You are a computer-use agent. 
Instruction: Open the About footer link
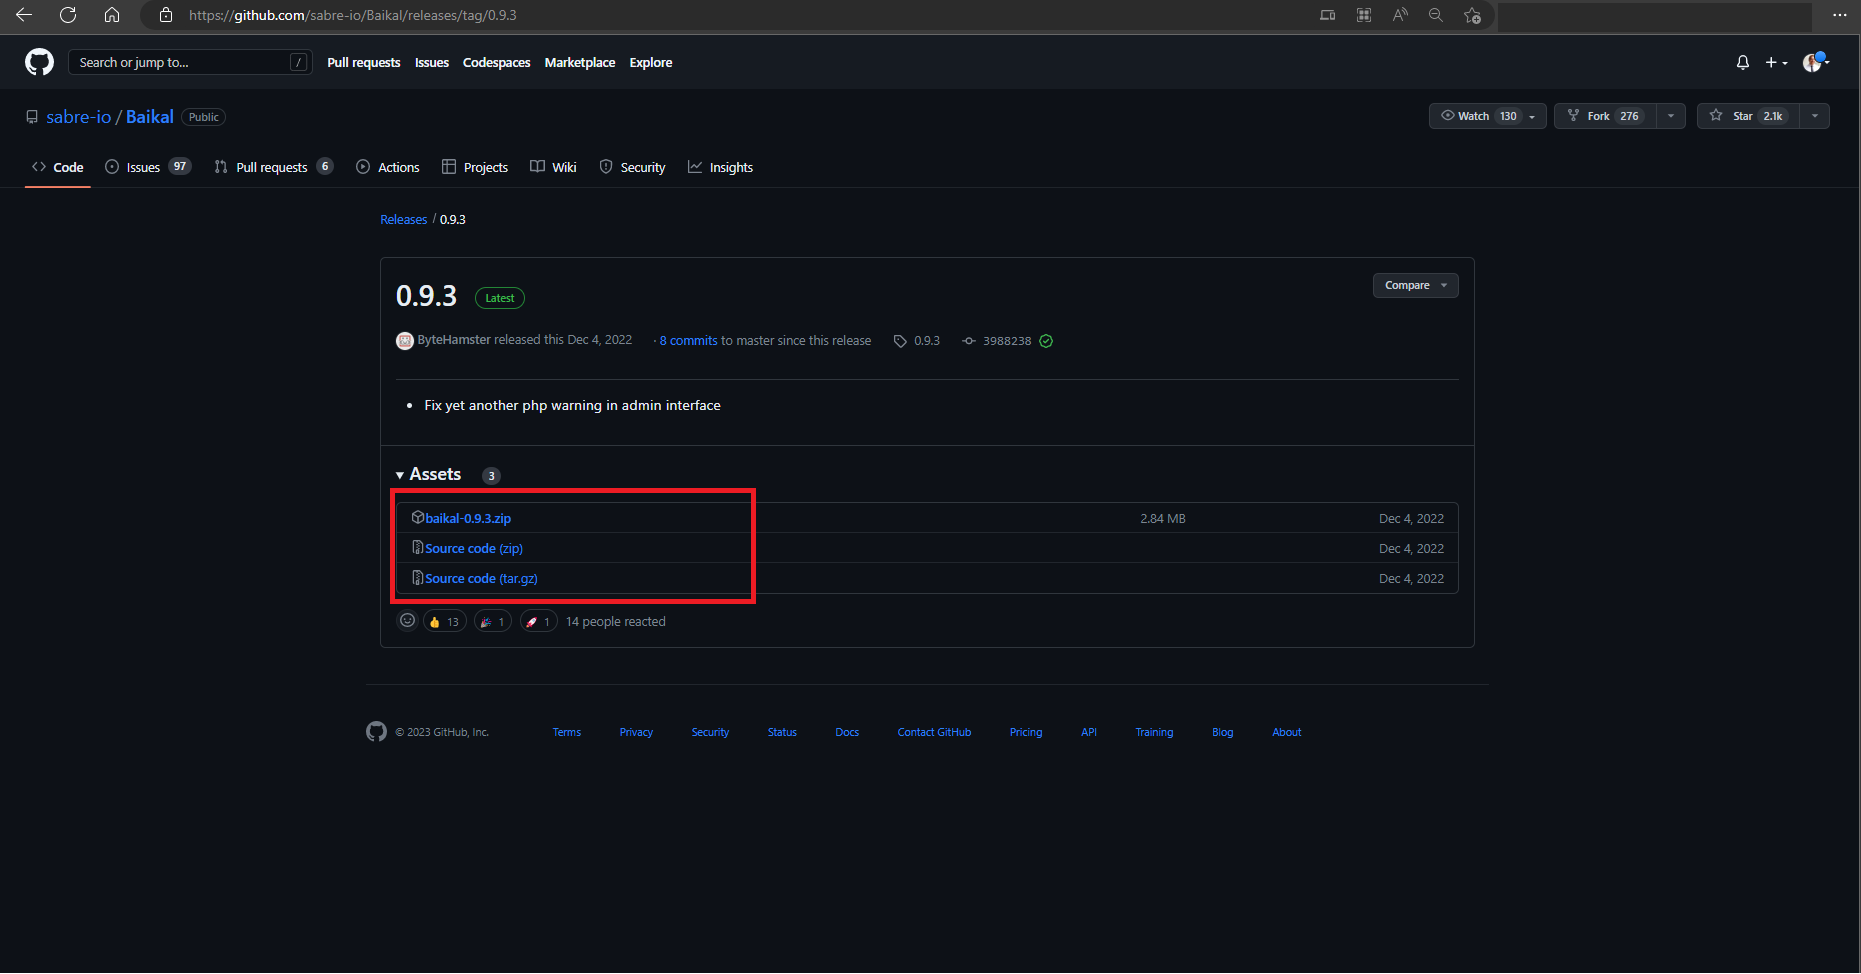tap(1287, 732)
